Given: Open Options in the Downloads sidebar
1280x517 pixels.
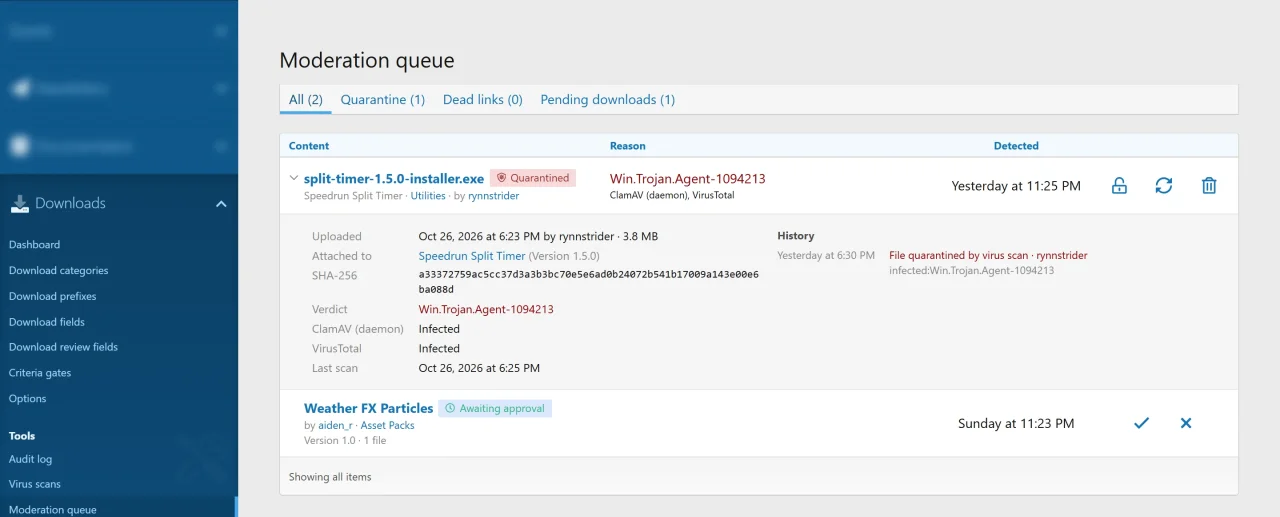Looking at the screenshot, I should click(28, 399).
